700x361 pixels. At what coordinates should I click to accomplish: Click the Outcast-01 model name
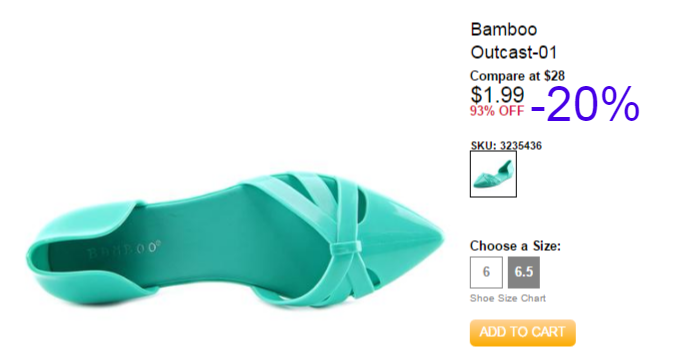pos(514,53)
